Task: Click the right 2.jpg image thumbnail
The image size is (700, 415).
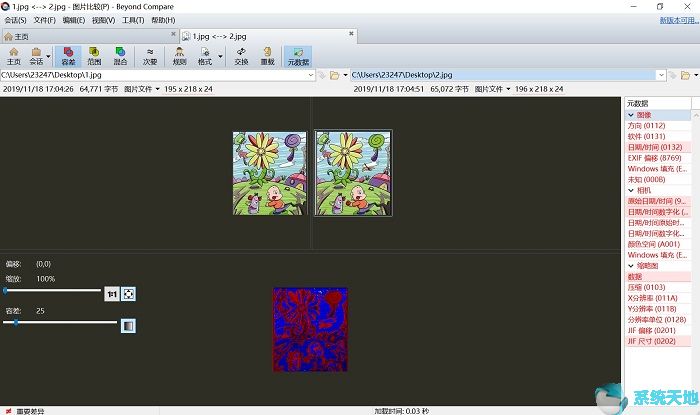Action: tap(353, 173)
